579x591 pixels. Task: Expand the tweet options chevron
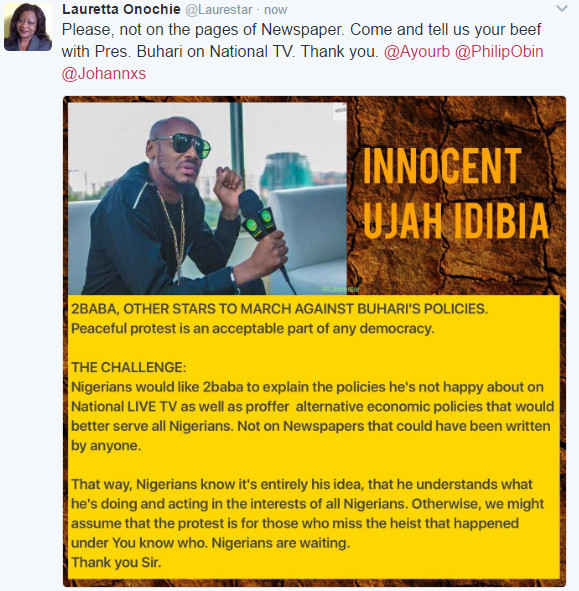click(x=562, y=9)
